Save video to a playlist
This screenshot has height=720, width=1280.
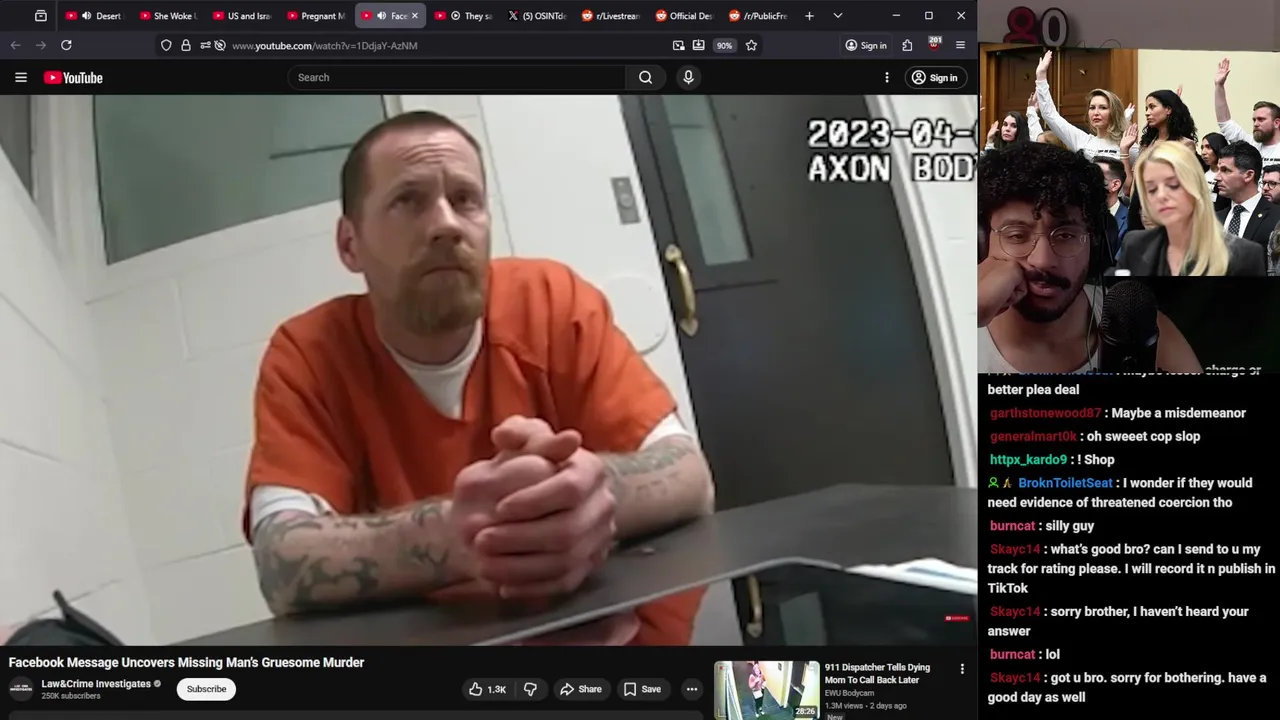(x=642, y=689)
